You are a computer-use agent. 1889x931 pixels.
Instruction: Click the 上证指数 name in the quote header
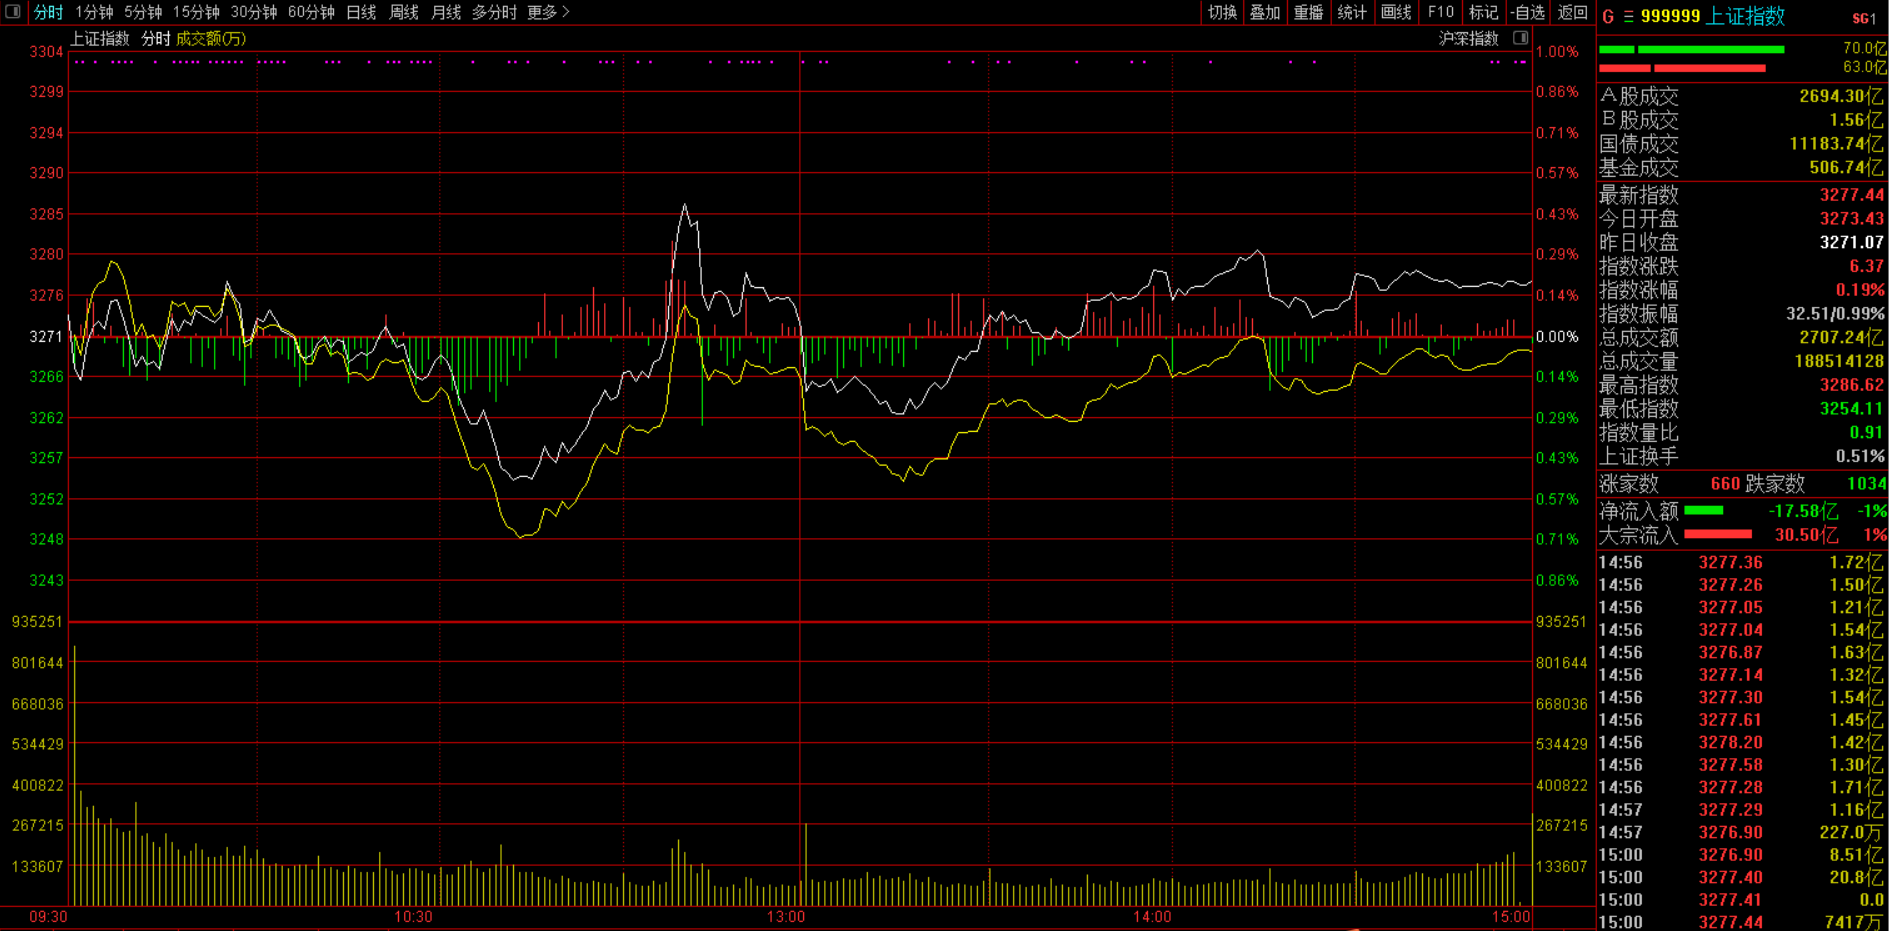coord(1745,17)
